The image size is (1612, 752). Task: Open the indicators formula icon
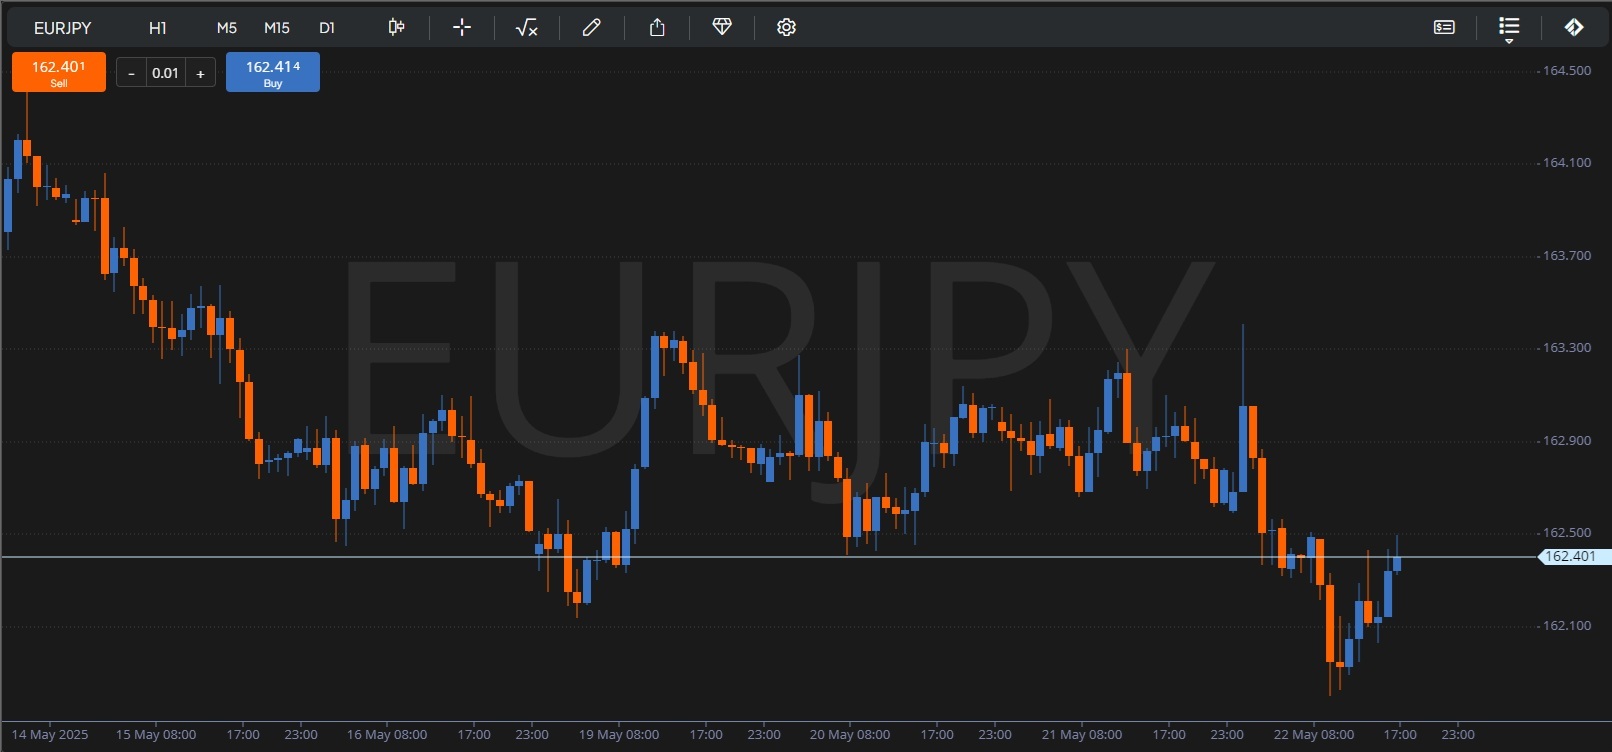coord(526,28)
